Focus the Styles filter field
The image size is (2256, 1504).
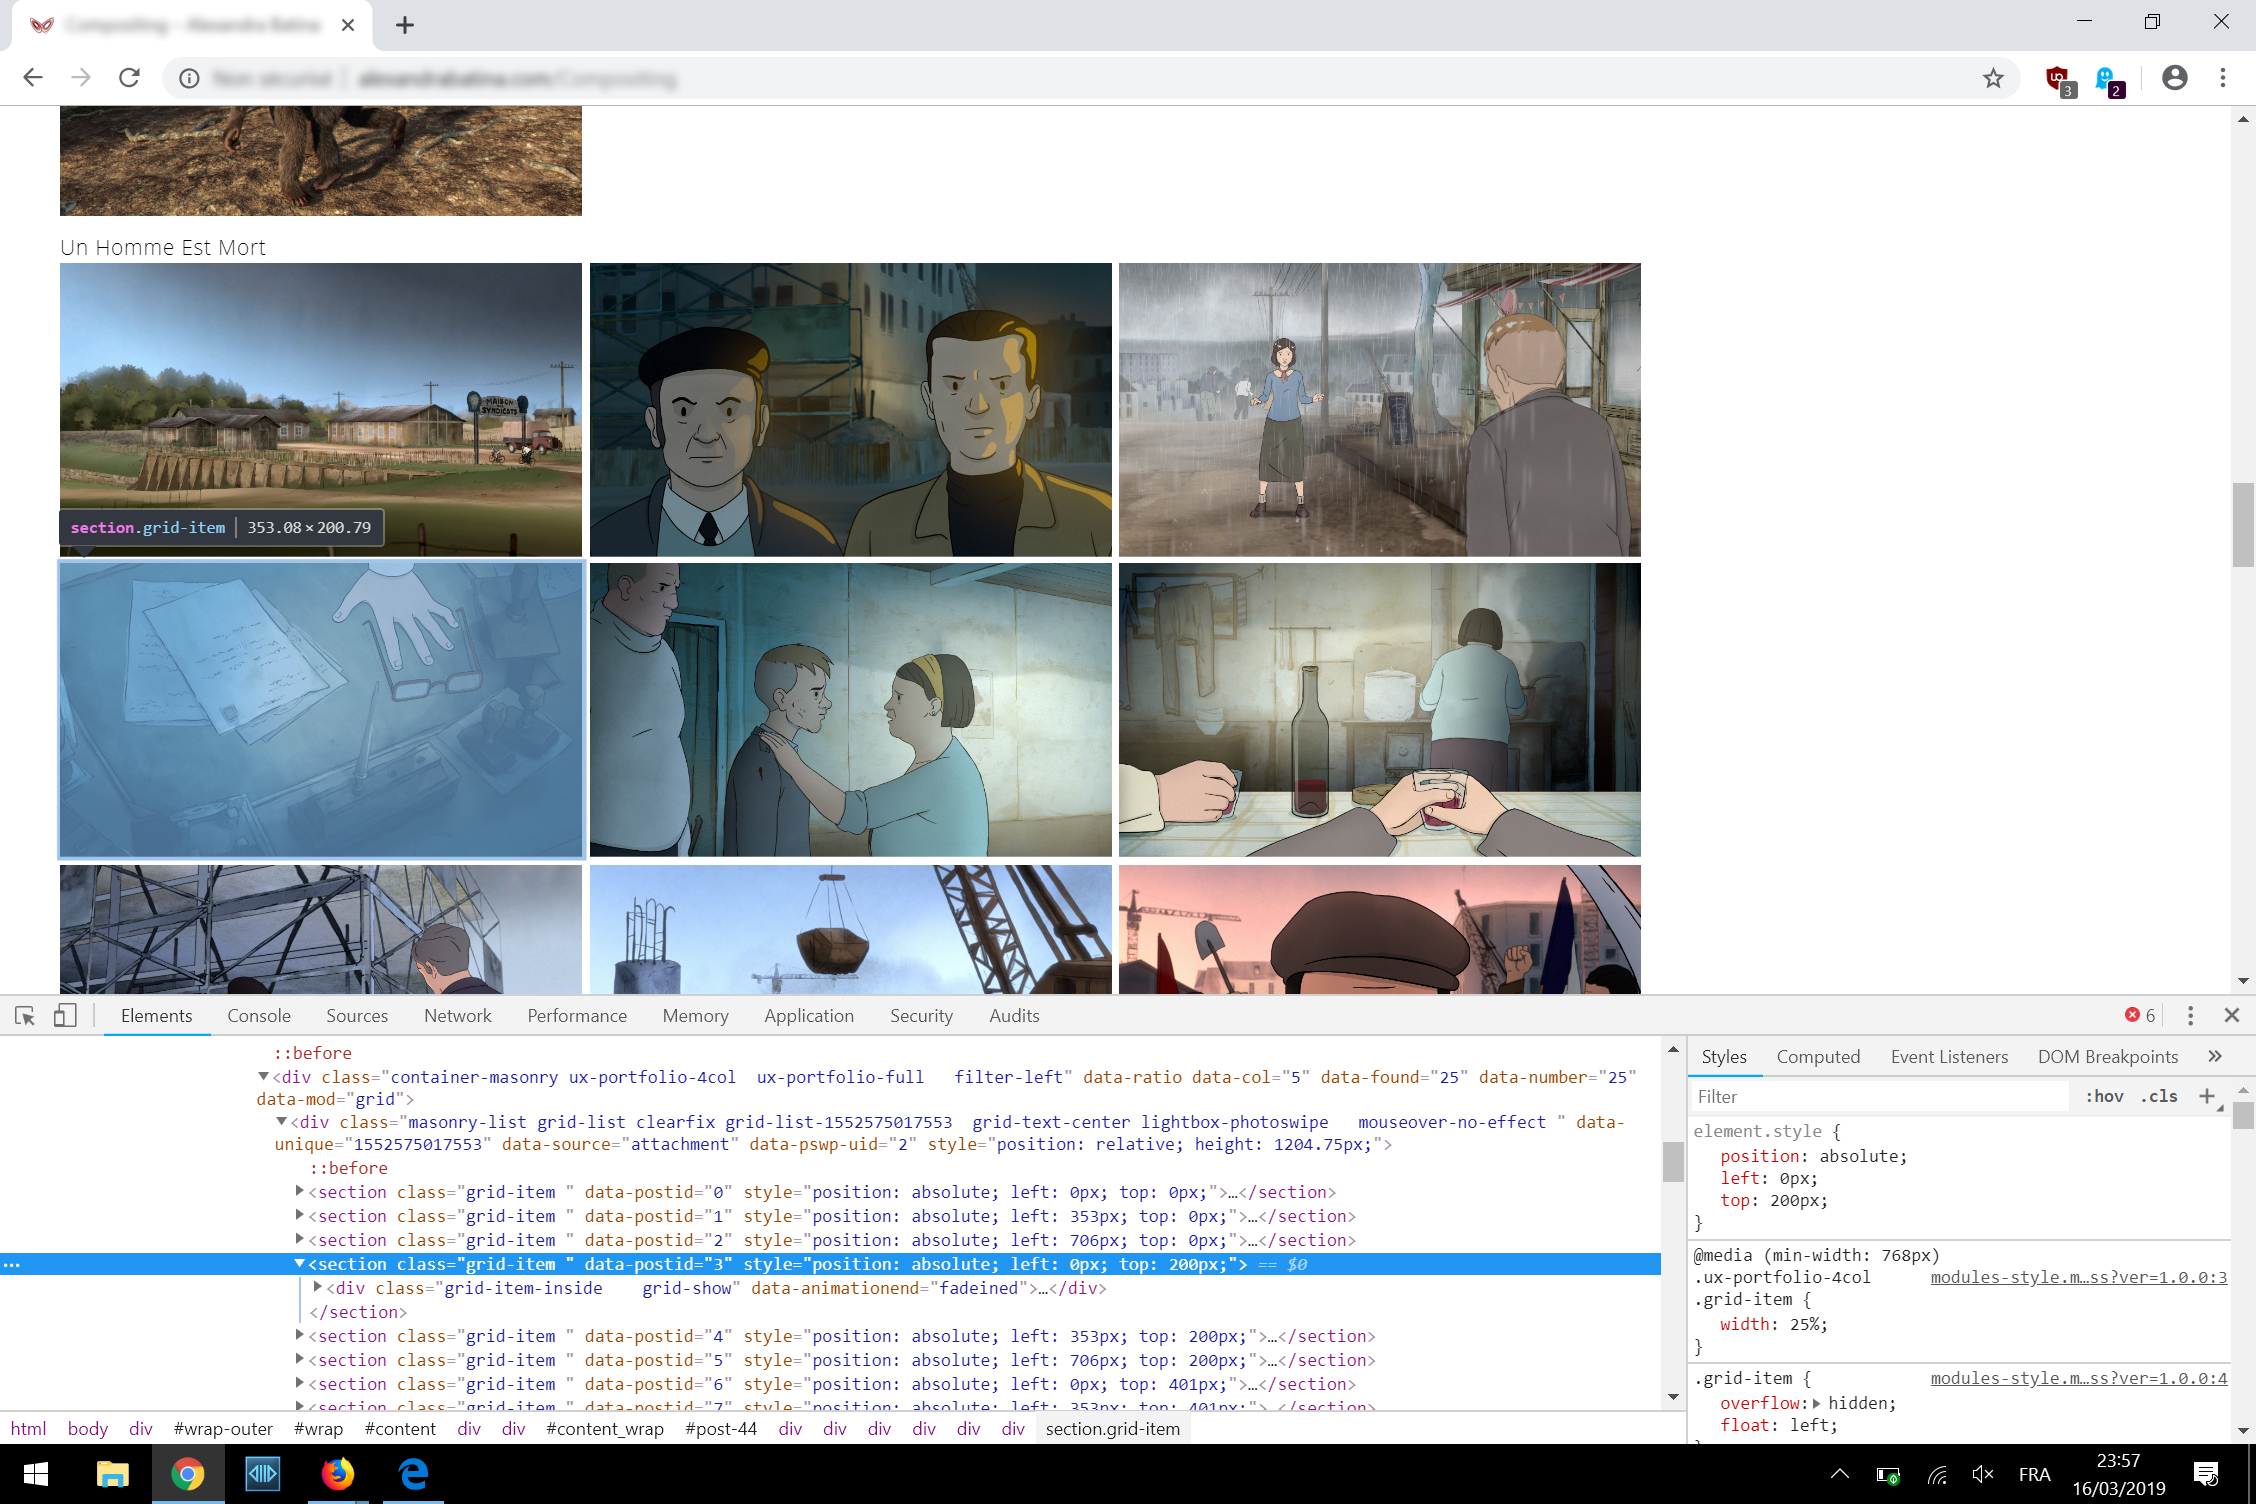tap(1880, 1097)
